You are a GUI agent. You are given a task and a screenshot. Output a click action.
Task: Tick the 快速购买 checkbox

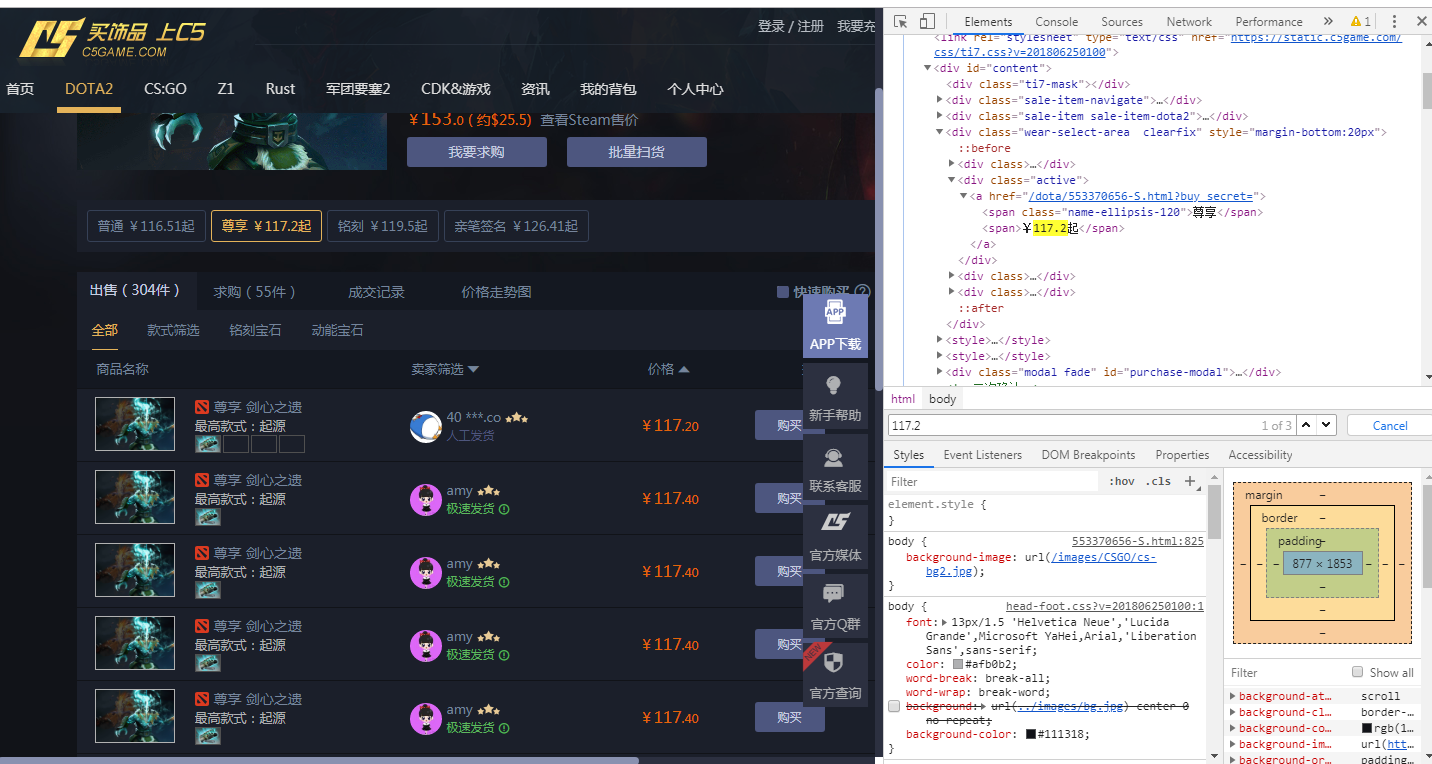(783, 292)
